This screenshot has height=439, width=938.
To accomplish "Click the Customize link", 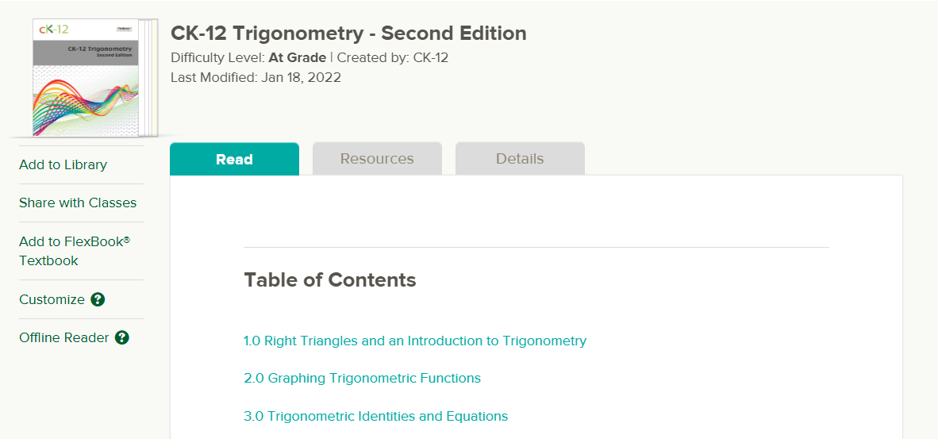I will pyautogui.click(x=51, y=300).
